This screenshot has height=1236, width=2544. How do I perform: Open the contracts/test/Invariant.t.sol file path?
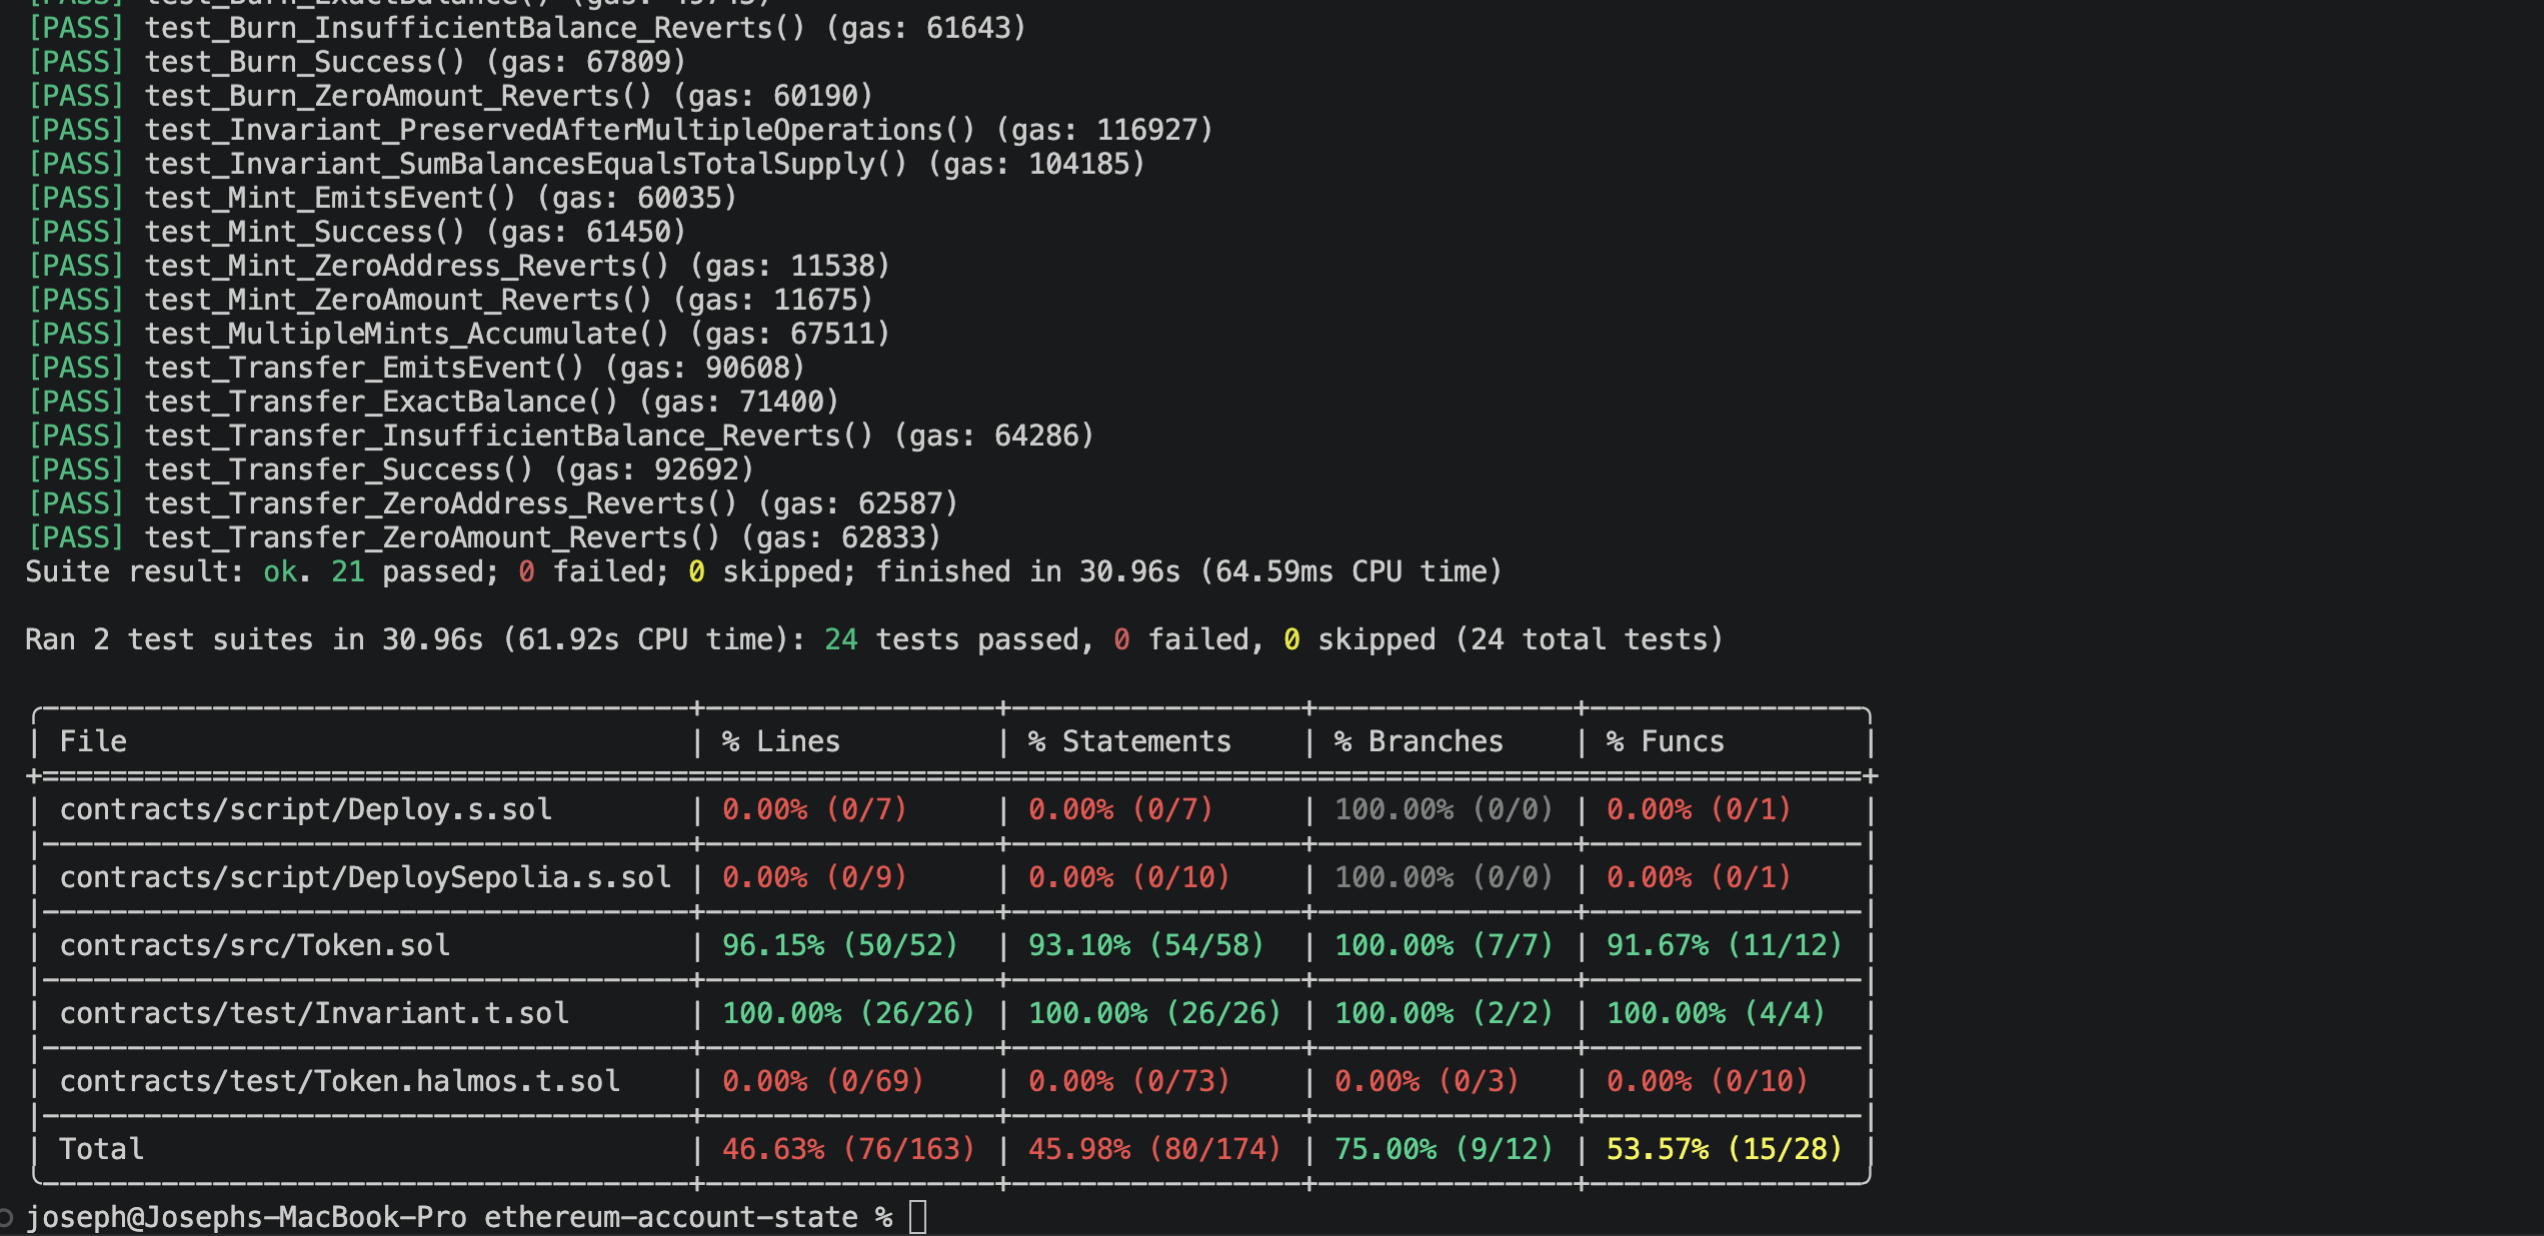tap(314, 1013)
